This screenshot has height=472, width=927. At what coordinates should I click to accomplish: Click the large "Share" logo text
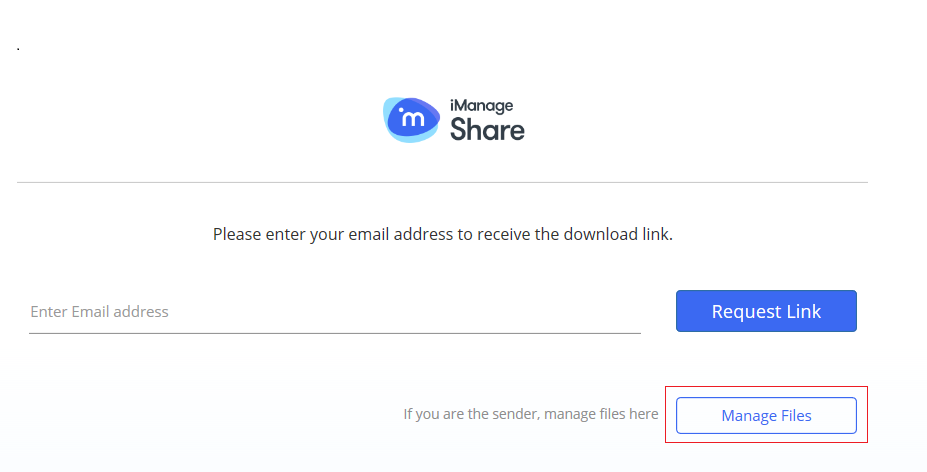(x=487, y=129)
